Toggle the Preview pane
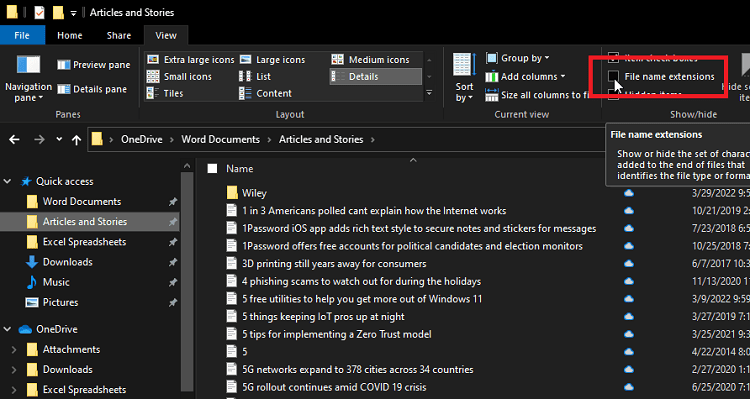The height and width of the screenshot is (399, 750). tap(94, 65)
